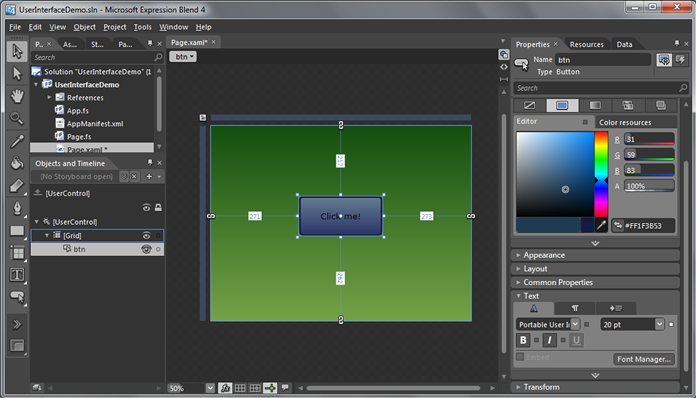Select the Button control tool
Viewport: 696px width, 398px height.
point(17,297)
